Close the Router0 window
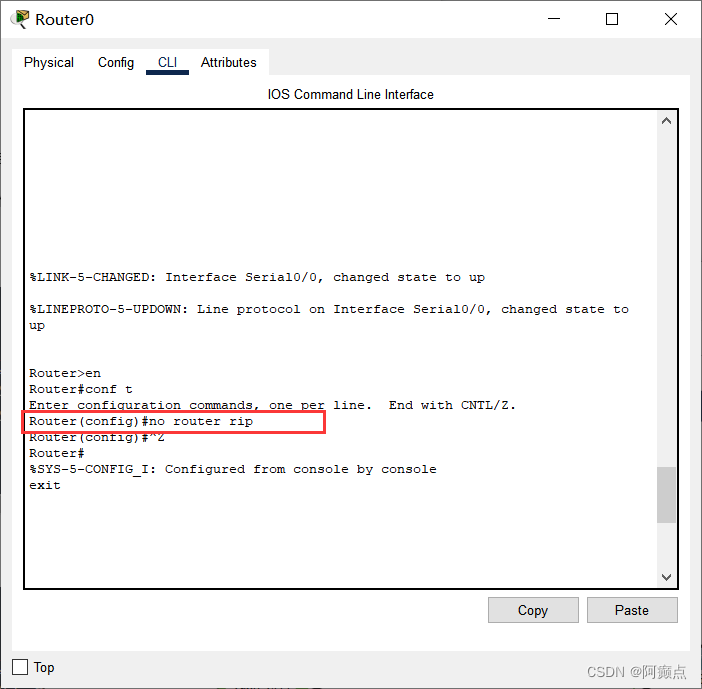The image size is (702, 689). [671, 19]
